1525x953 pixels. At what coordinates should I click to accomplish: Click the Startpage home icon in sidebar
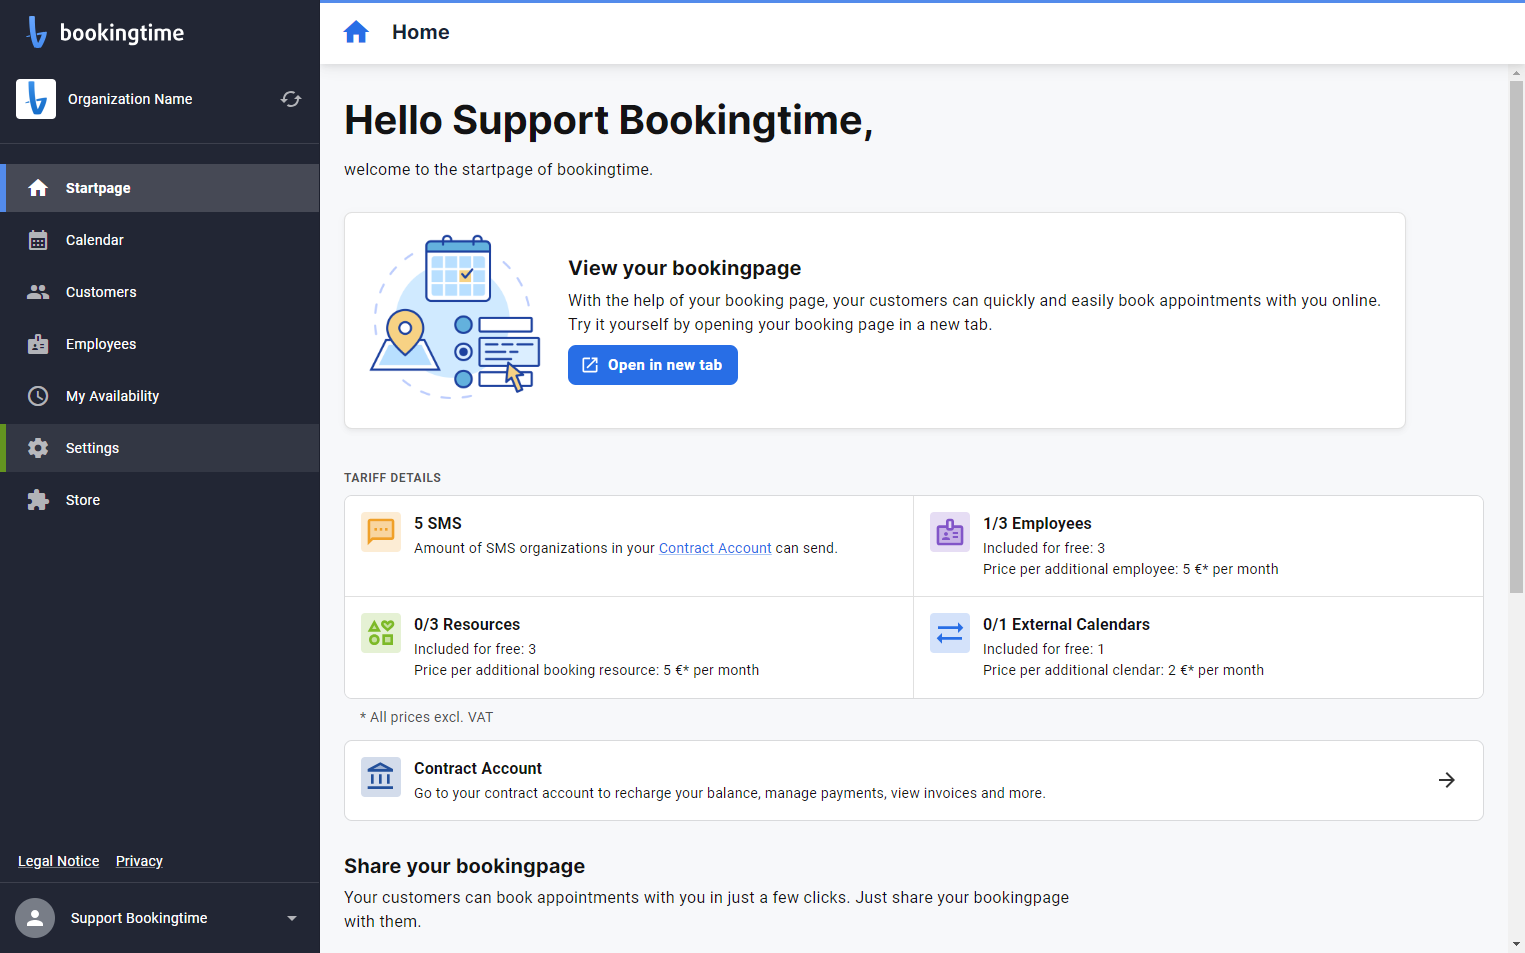click(x=38, y=188)
